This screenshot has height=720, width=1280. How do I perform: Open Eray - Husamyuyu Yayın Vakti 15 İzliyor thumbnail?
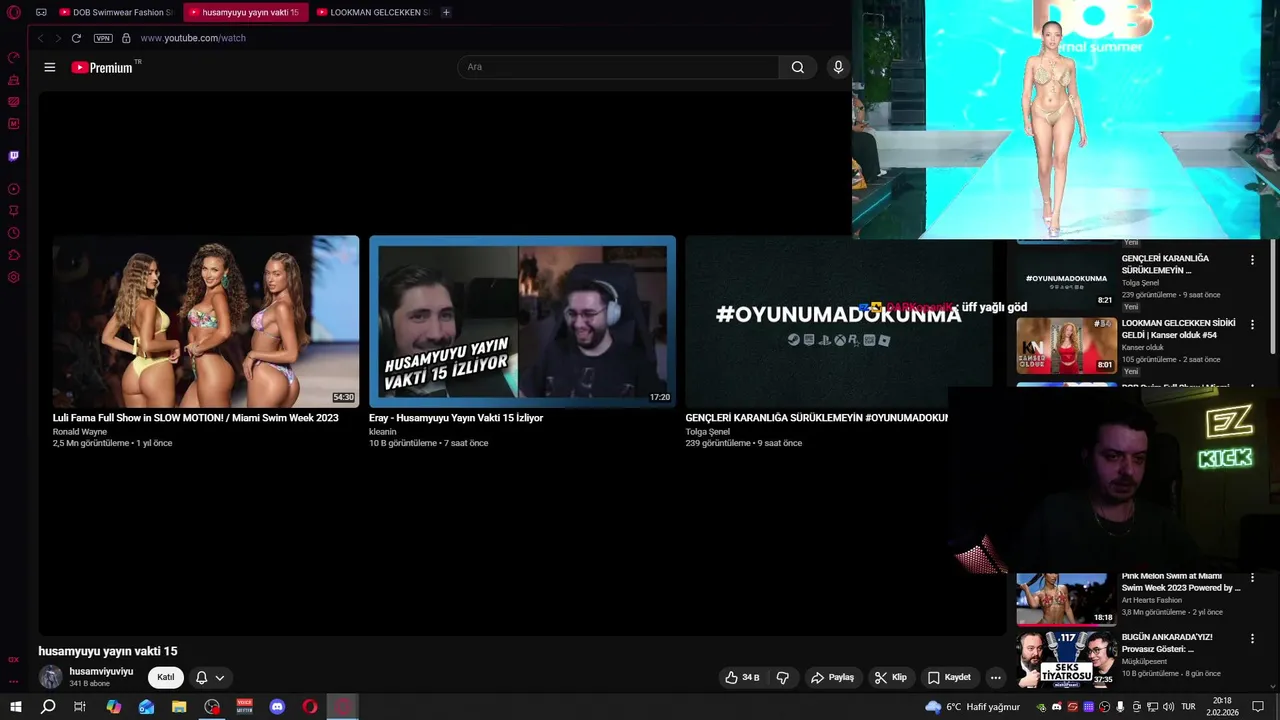click(x=522, y=321)
